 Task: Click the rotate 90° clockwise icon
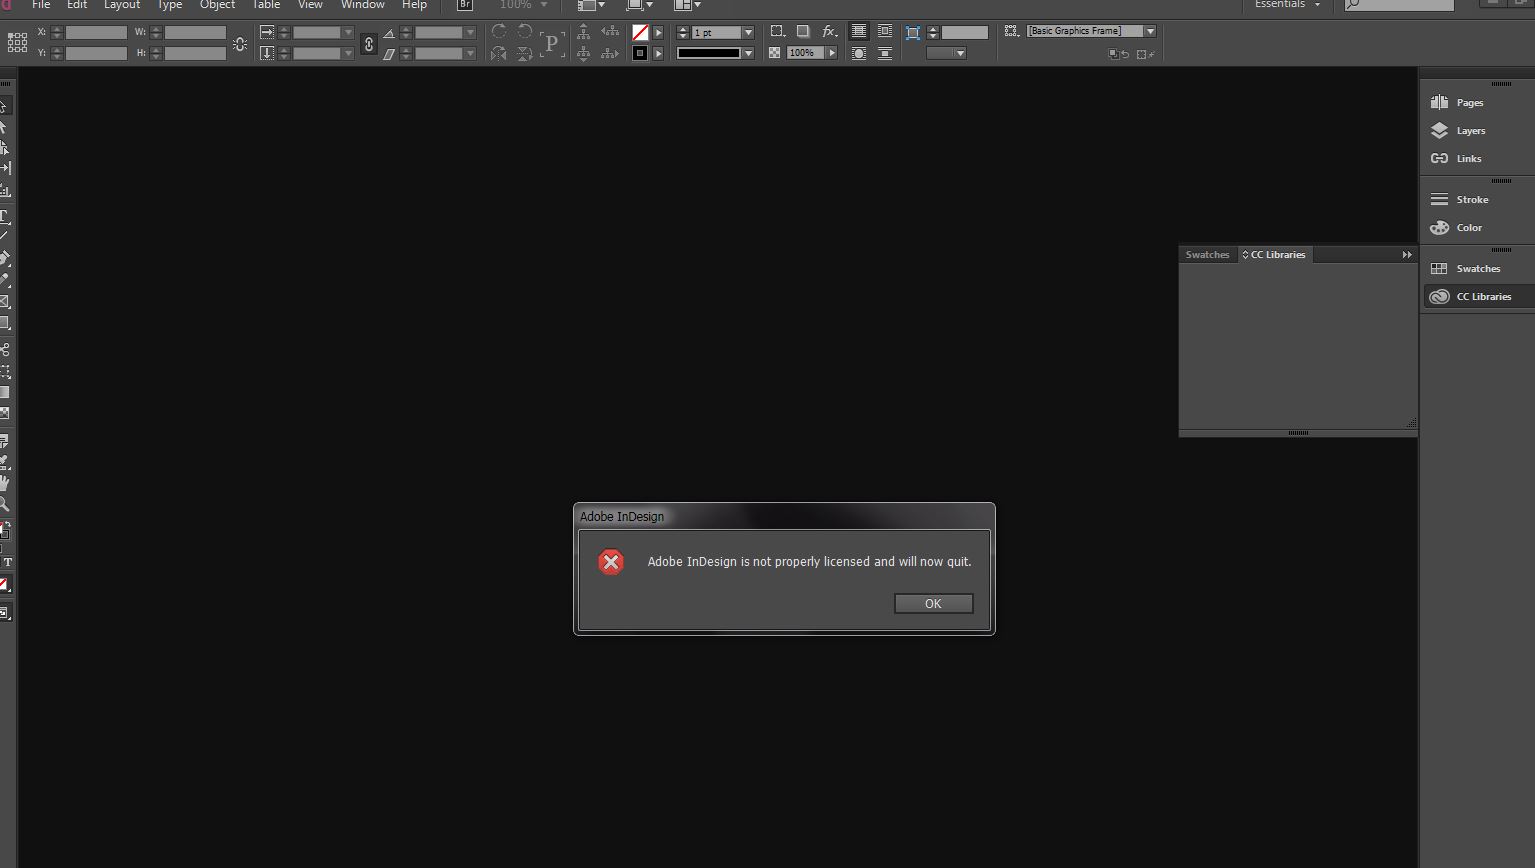point(498,32)
